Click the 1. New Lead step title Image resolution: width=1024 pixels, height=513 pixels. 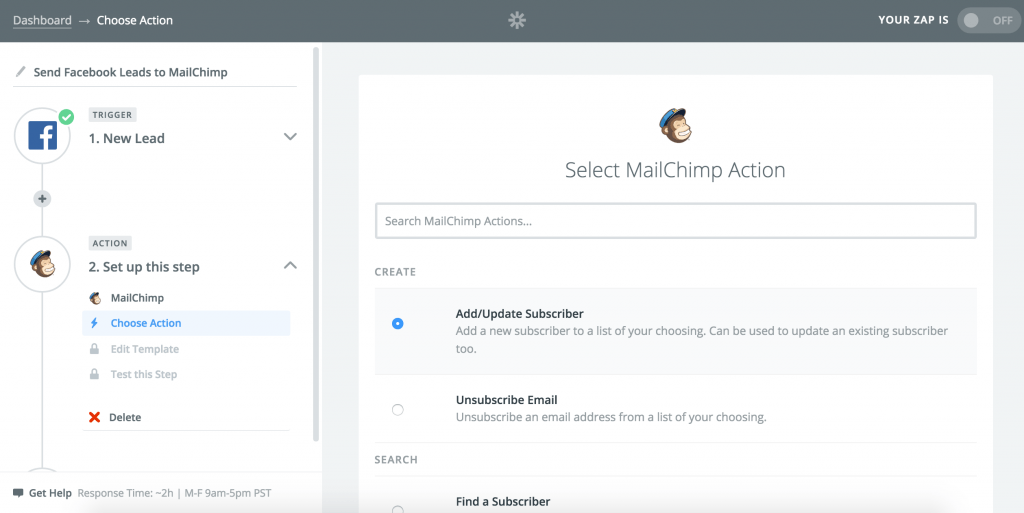(127, 138)
